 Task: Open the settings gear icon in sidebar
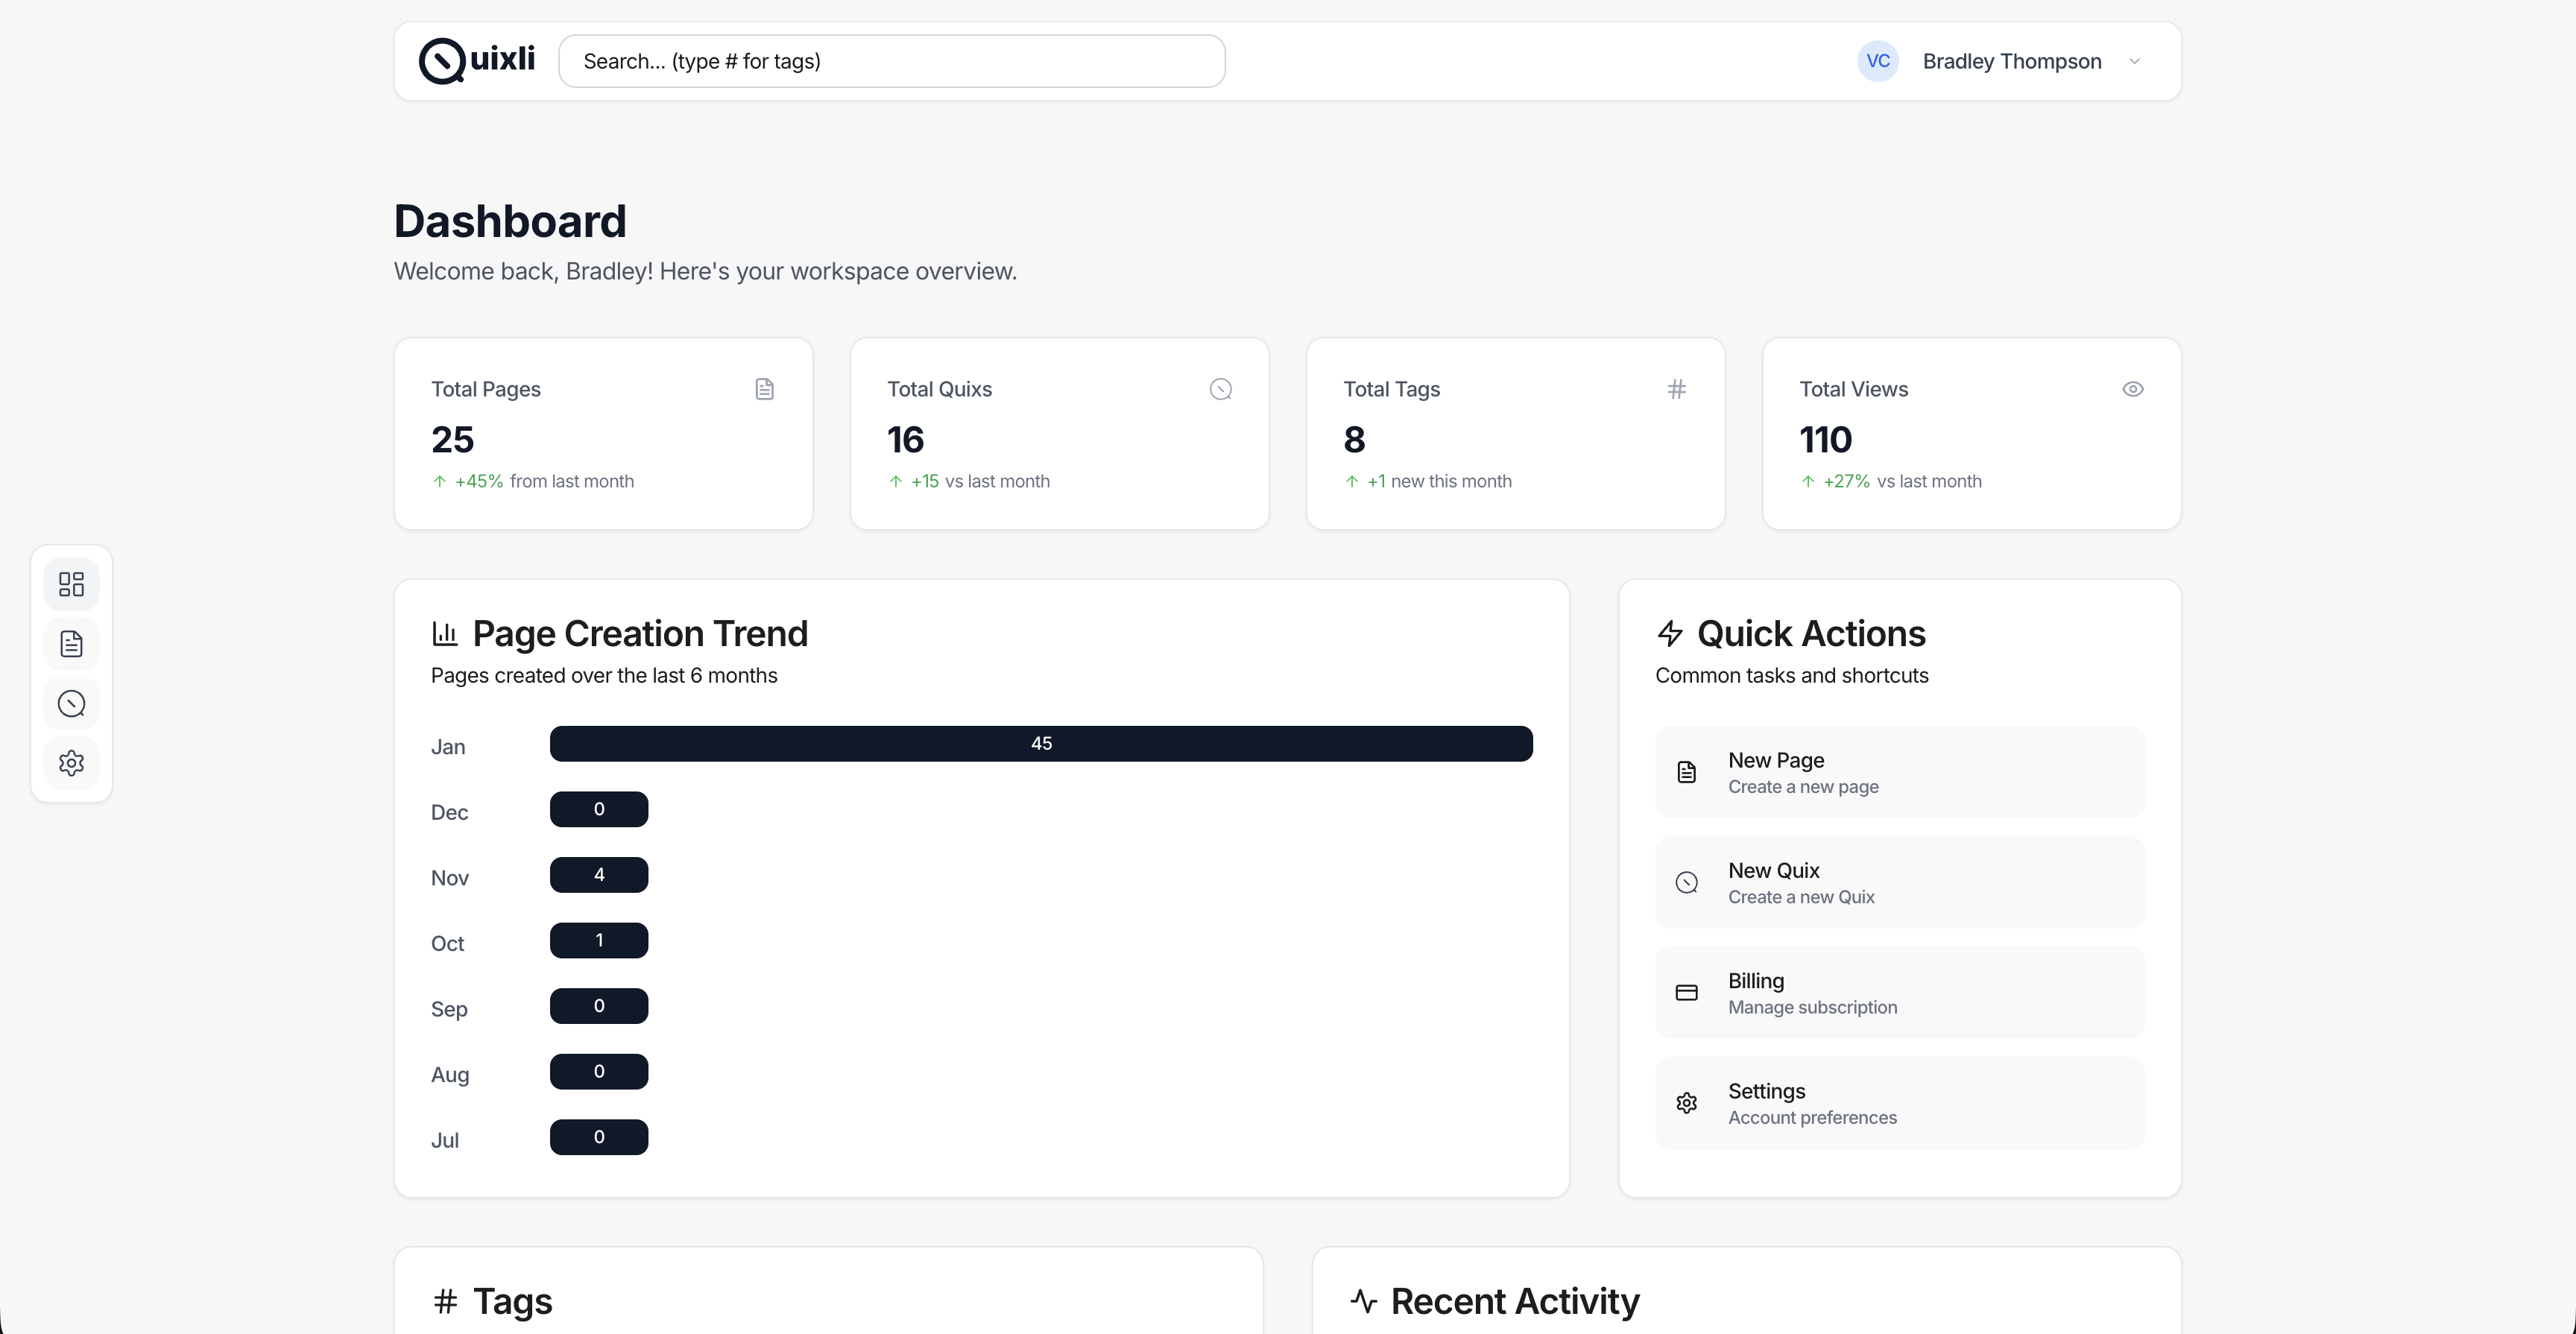coord(71,763)
